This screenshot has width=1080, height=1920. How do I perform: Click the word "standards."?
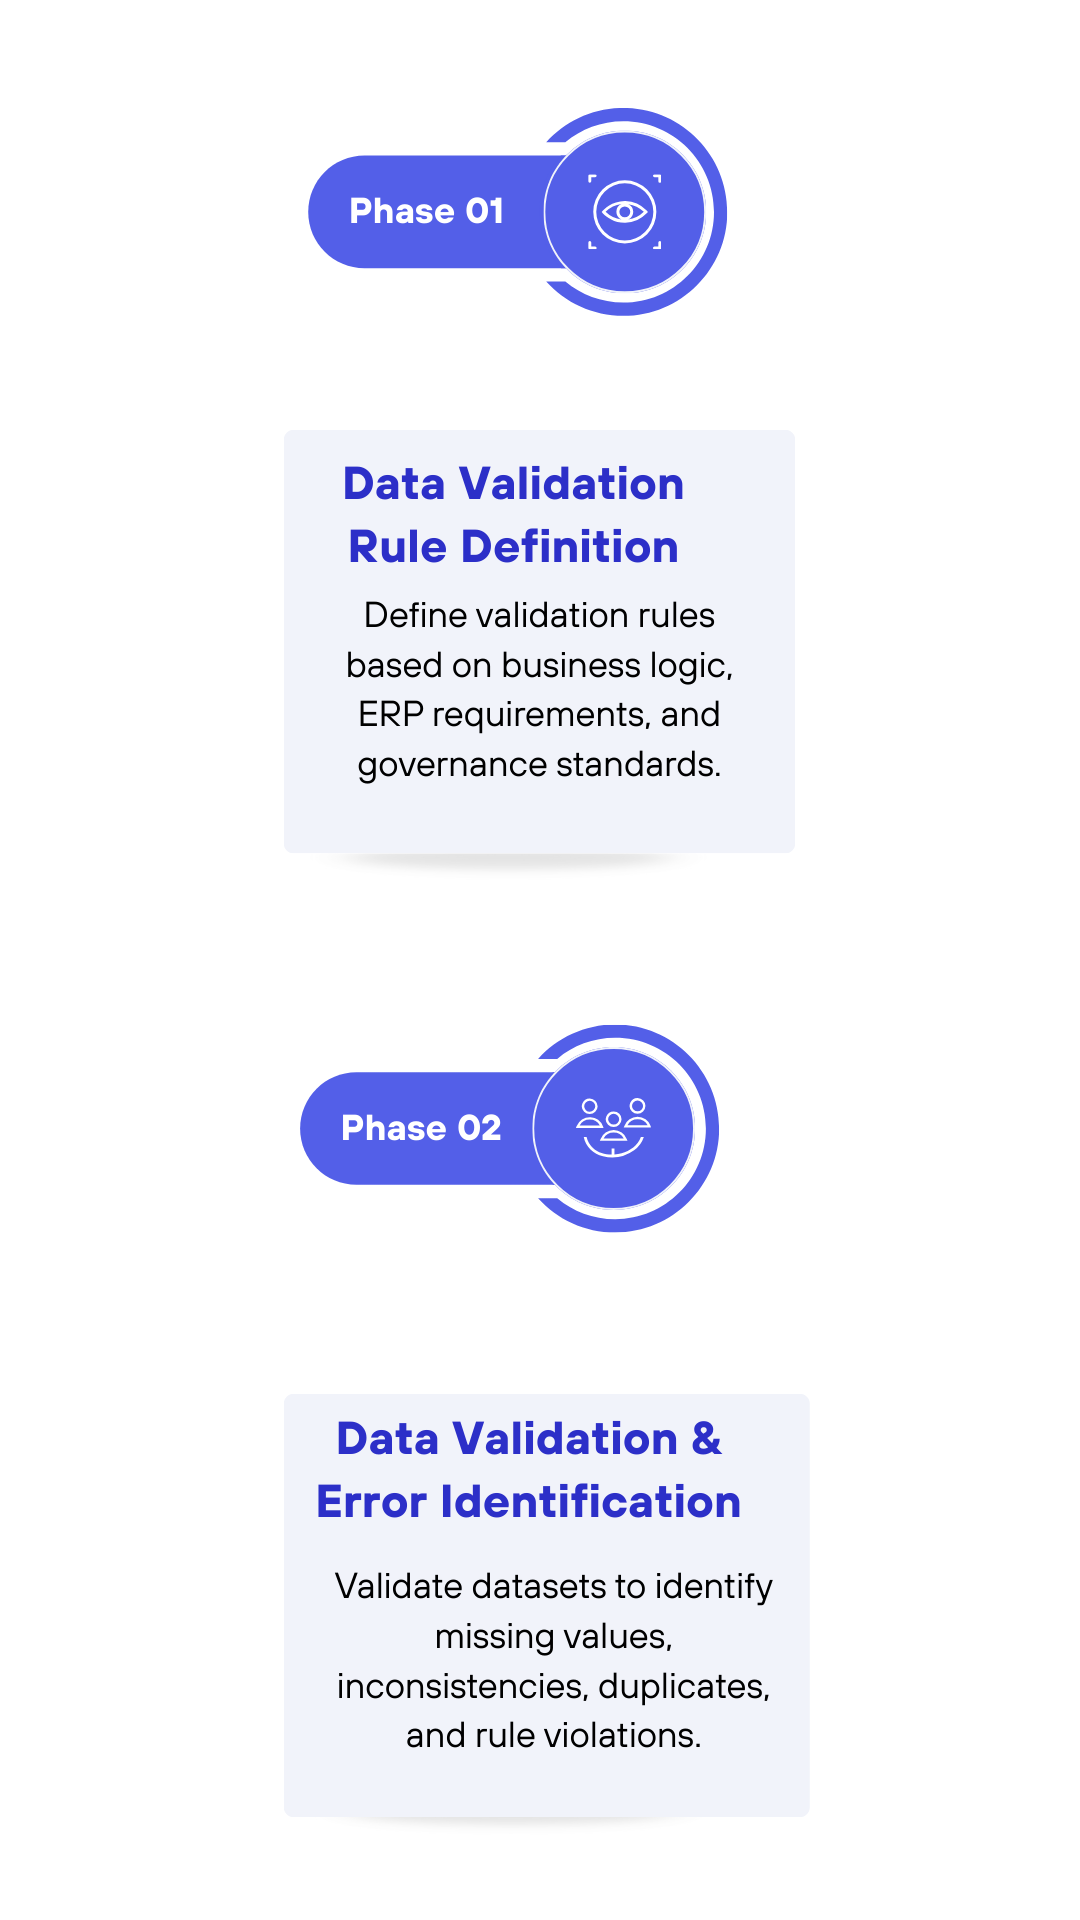(x=638, y=765)
